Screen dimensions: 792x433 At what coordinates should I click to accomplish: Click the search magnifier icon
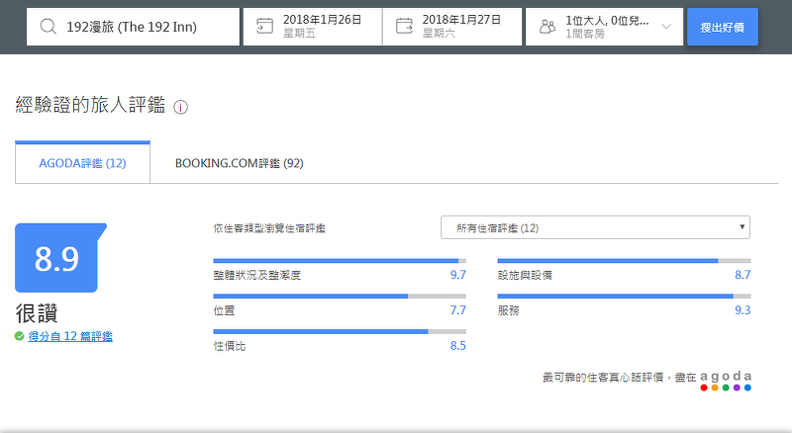pos(48,26)
